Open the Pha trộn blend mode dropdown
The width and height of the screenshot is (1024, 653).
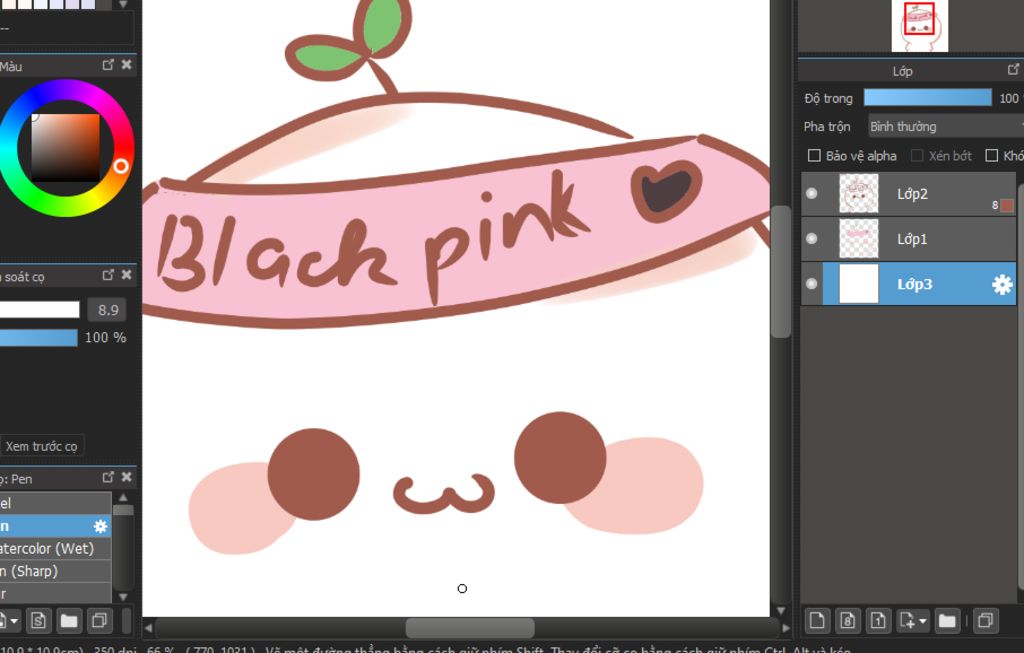click(x=945, y=126)
